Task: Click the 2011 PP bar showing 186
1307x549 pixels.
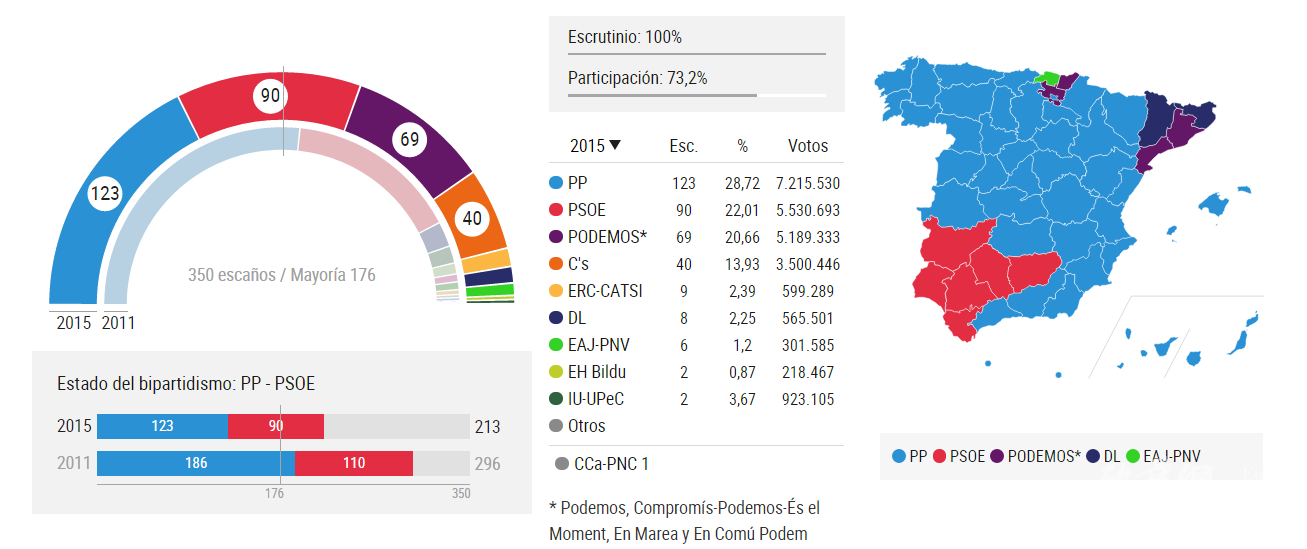Action: pos(196,463)
